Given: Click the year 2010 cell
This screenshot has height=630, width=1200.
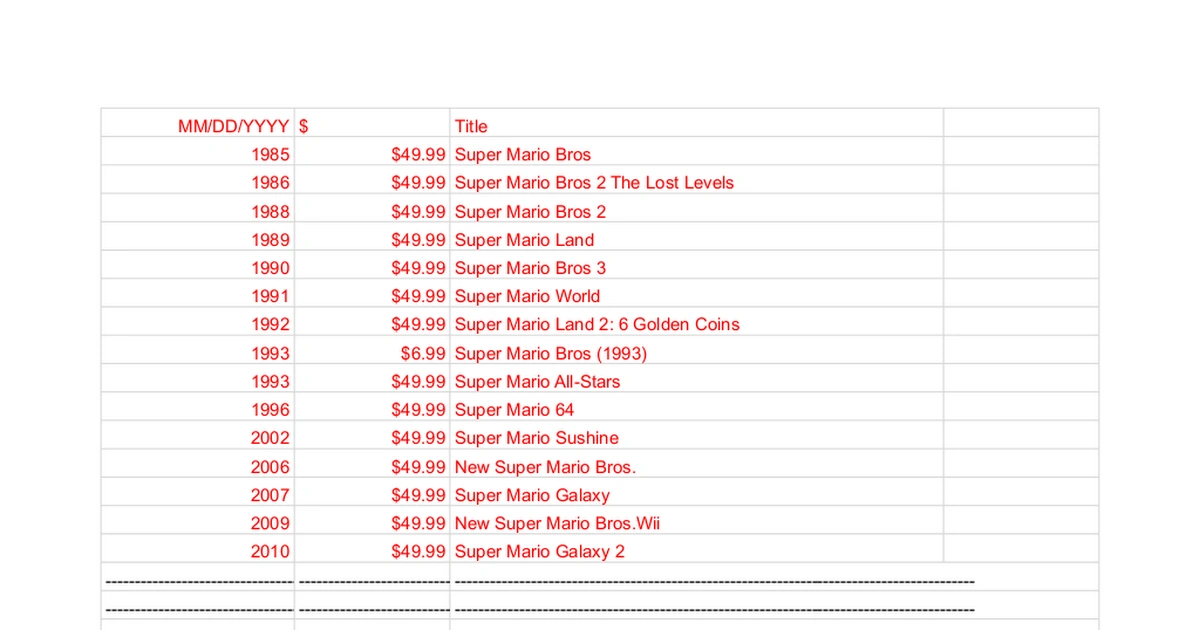Looking at the screenshot, I should (x=198, y=551).
